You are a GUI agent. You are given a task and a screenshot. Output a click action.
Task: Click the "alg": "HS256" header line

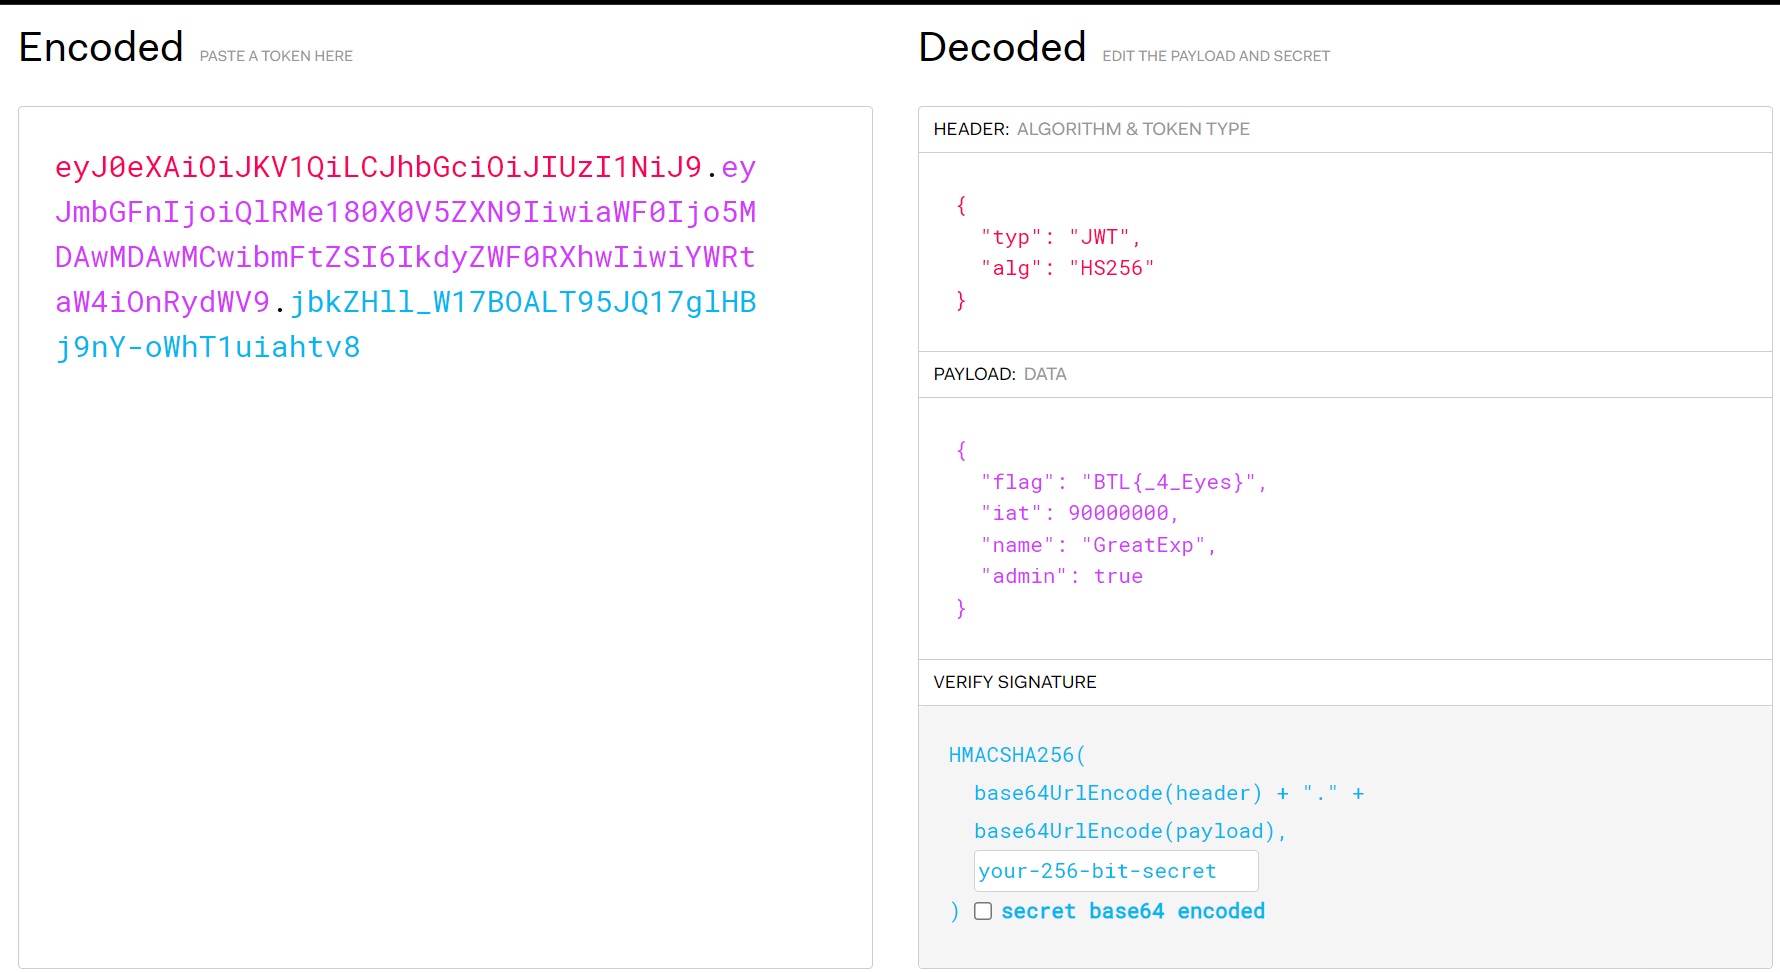pos(1068,268)
